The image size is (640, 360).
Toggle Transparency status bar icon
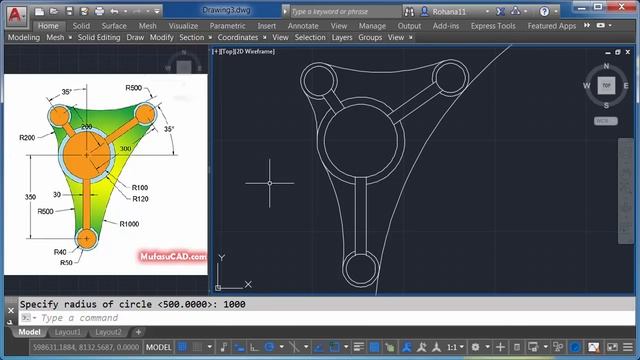pyautogui.click(x=374, y=347)
